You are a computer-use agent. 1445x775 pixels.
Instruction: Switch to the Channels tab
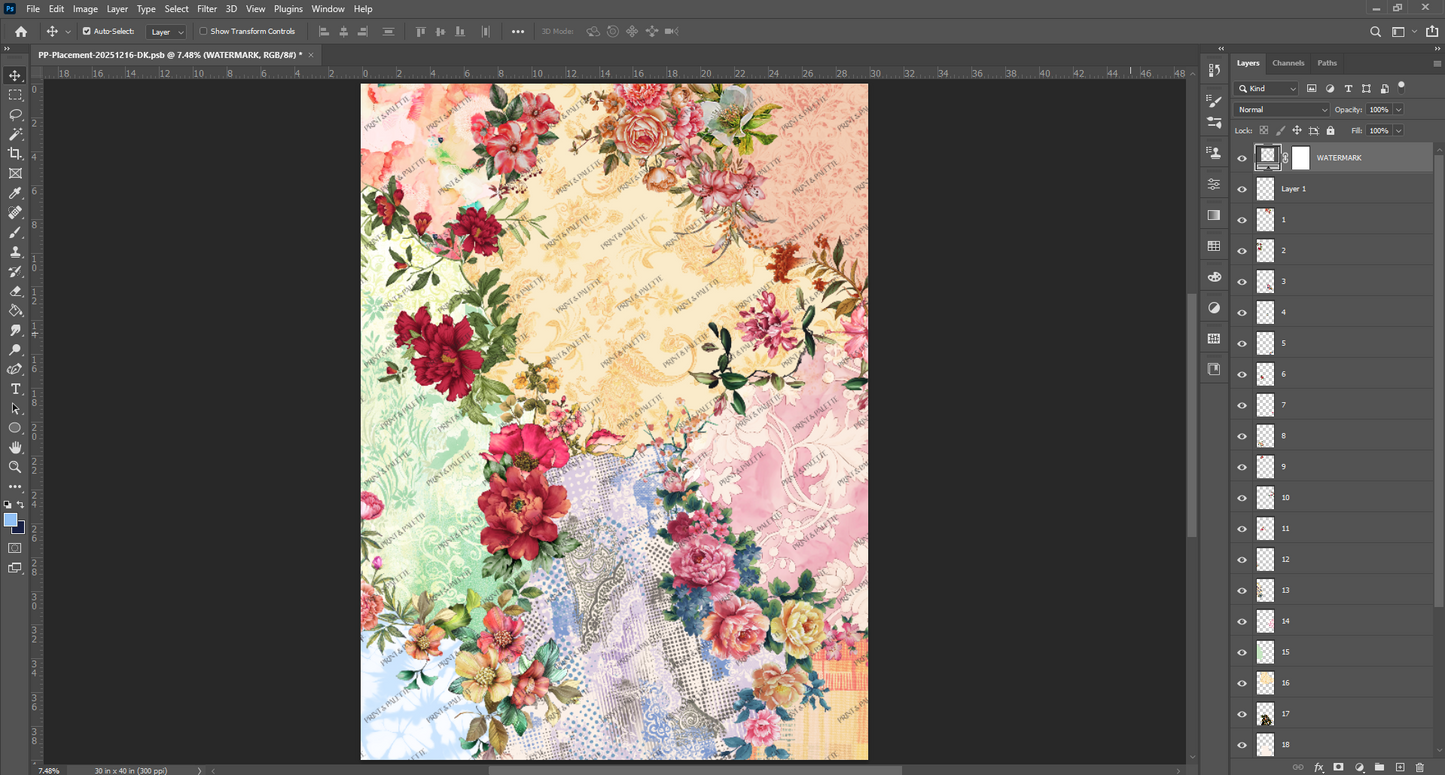coord(1288,63)
